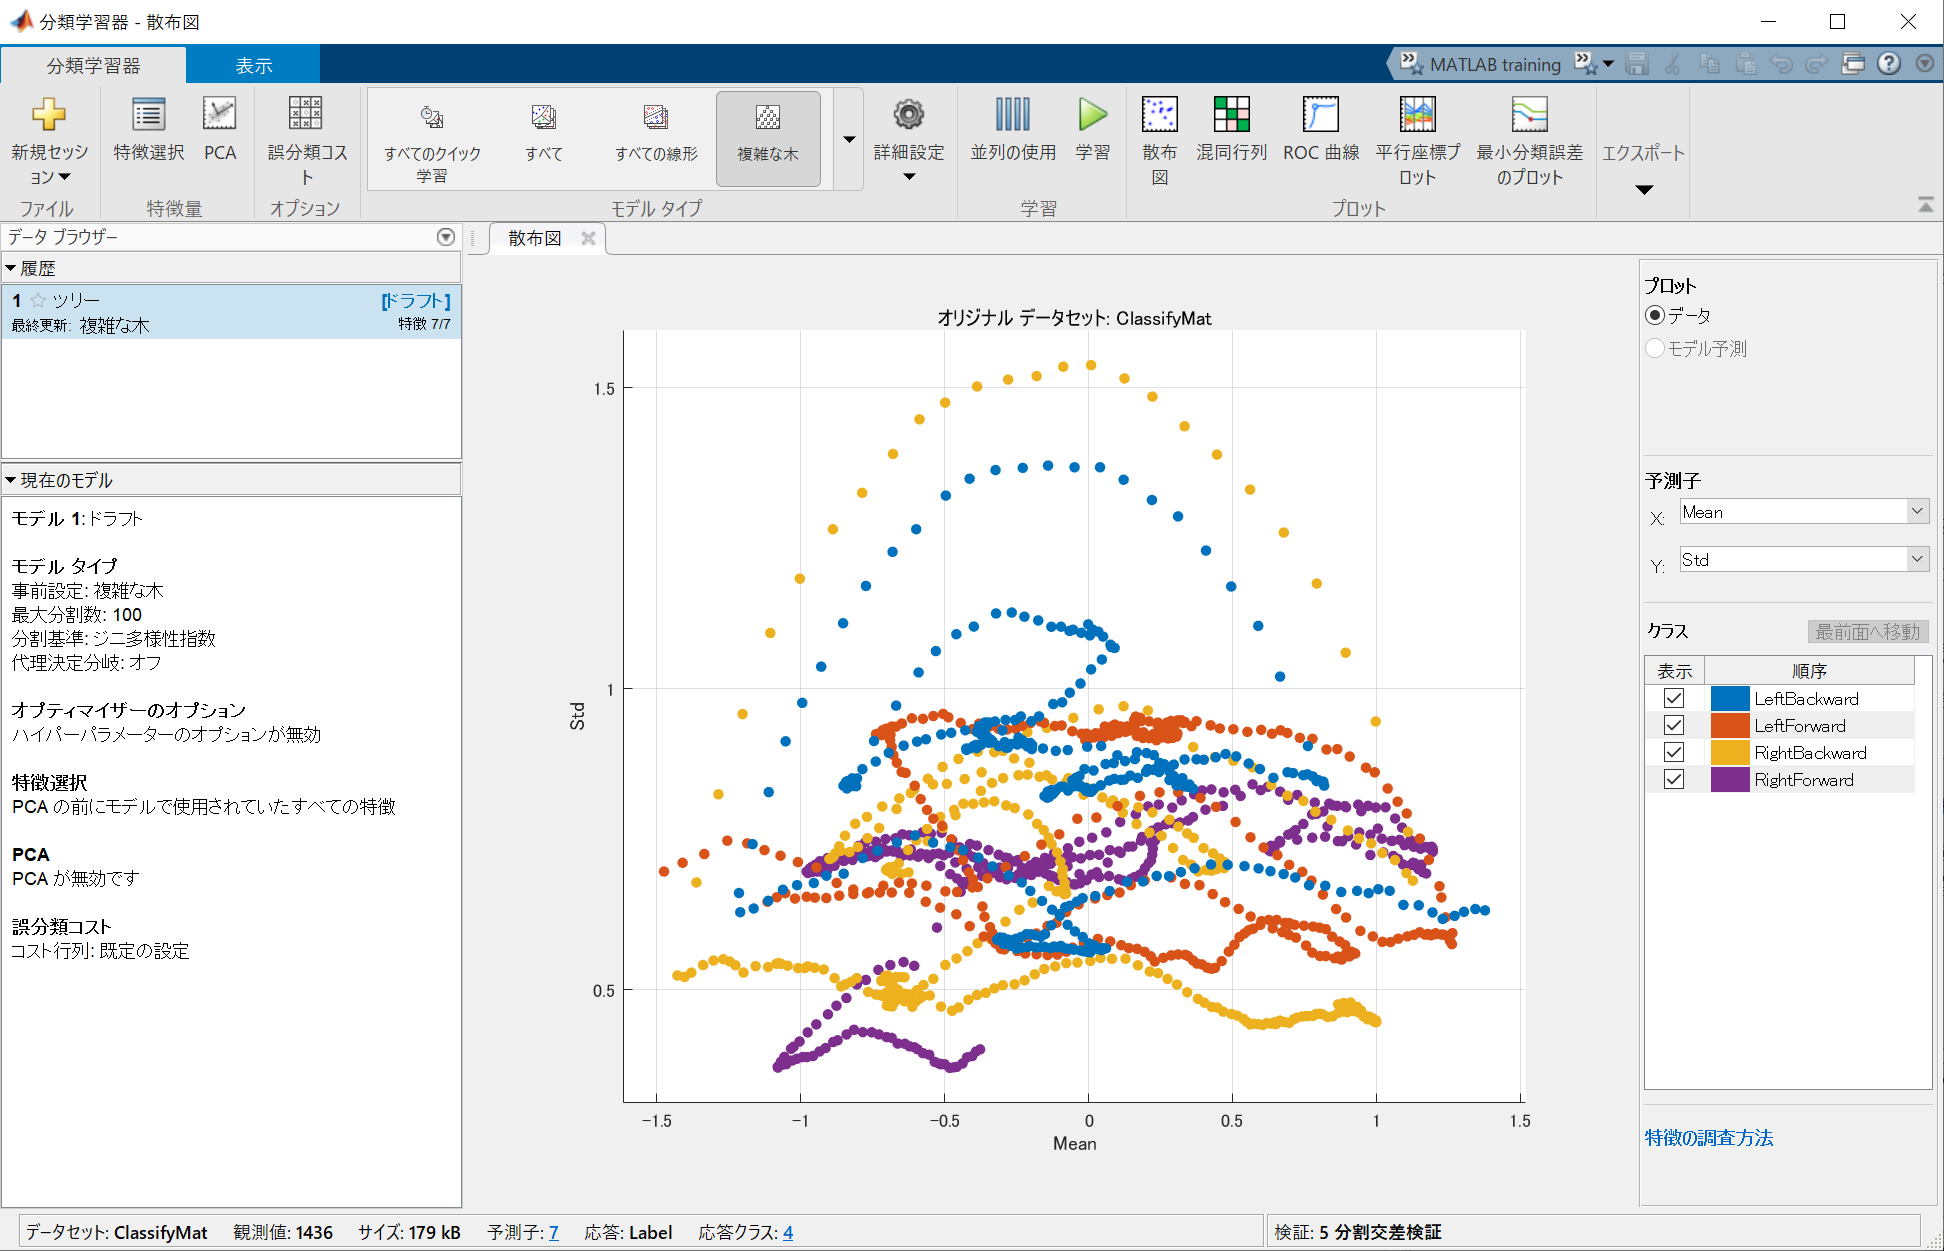Open the 特徴選択 feature selection tool
This screenshot has width=1944, height=1251.
[148, 129]
